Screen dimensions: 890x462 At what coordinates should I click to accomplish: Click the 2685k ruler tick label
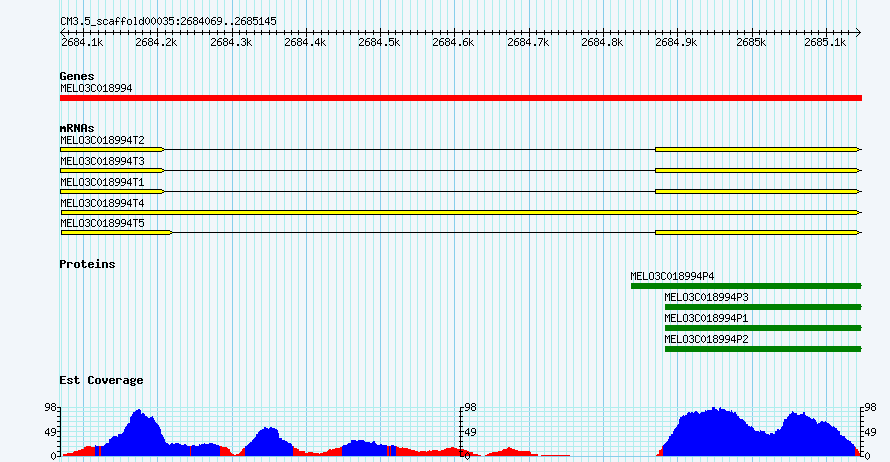point(751,43)
